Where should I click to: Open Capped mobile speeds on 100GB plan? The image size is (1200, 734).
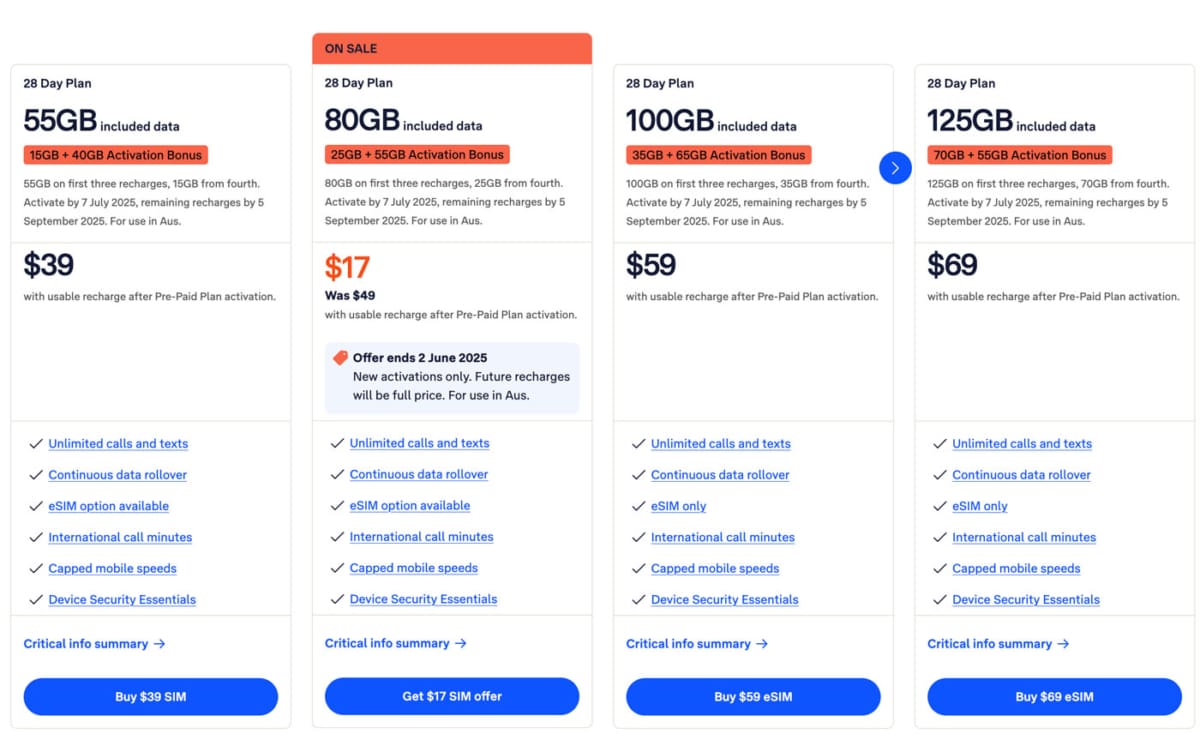[x=715, y=569]
